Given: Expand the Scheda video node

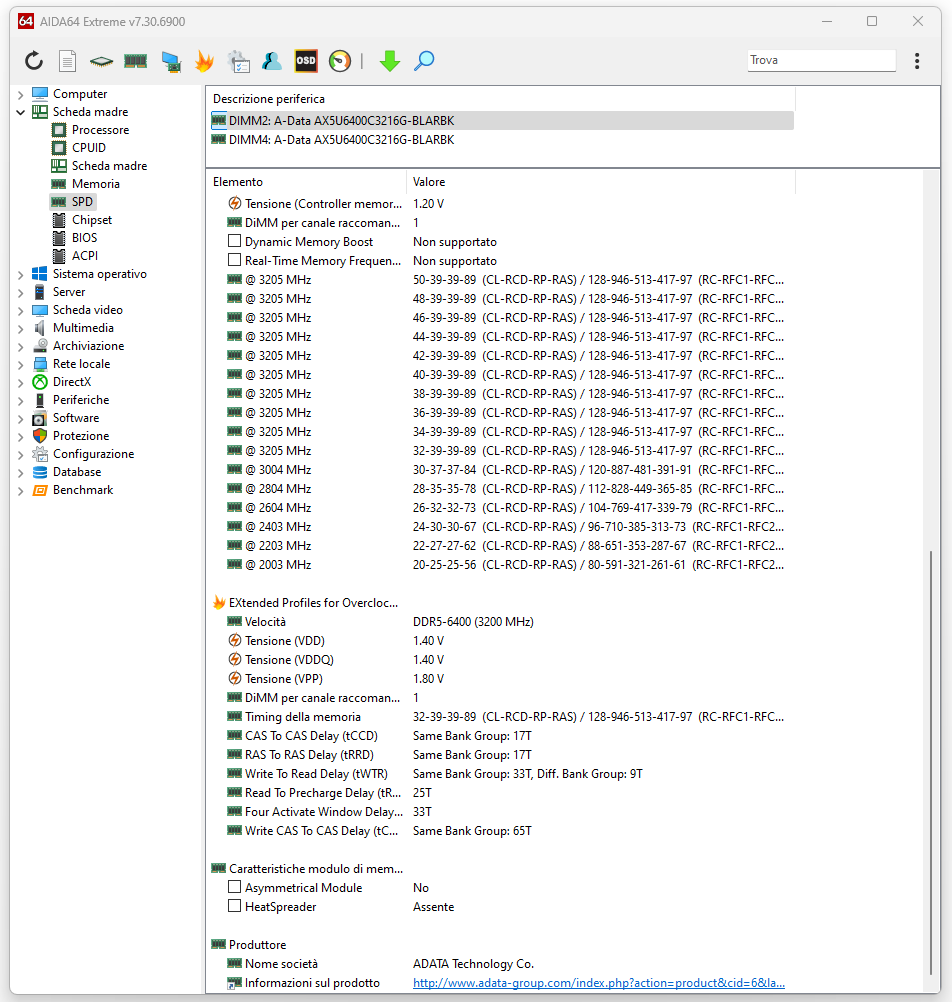Looking at the screenshot, I should [x=20, y=311].
